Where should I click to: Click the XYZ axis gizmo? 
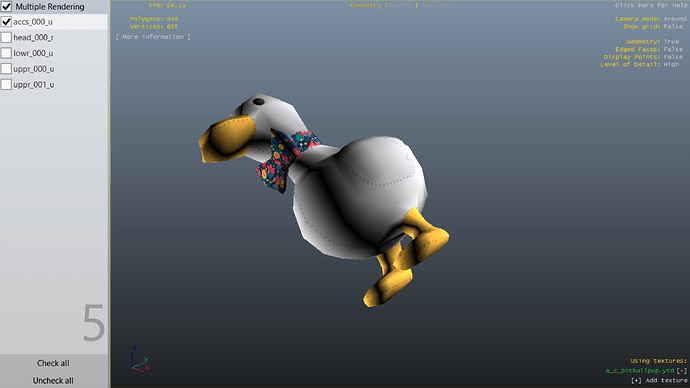pos(139,359)
